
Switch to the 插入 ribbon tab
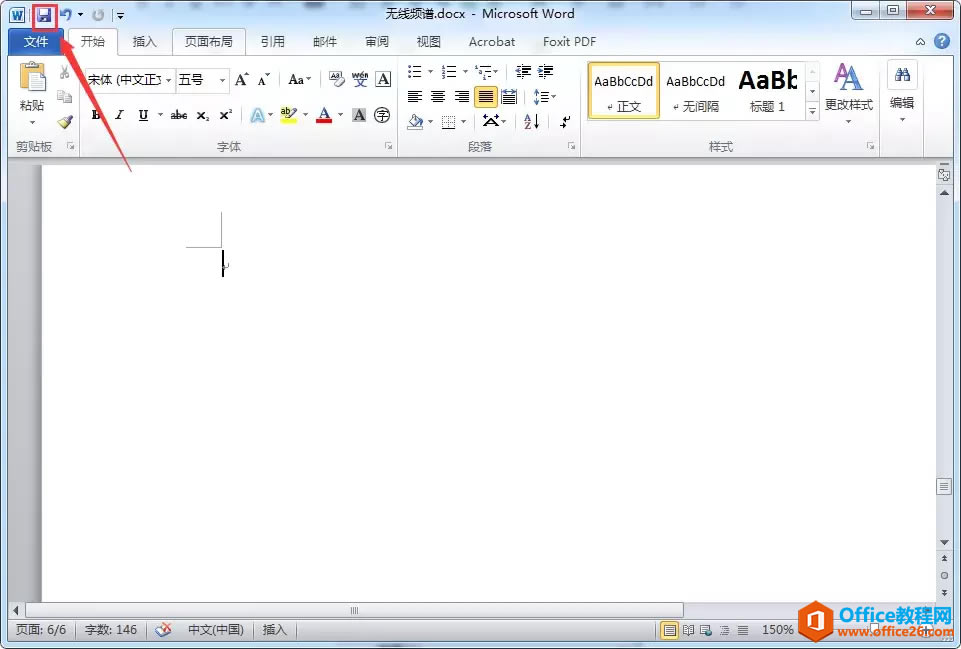(145, 42)
